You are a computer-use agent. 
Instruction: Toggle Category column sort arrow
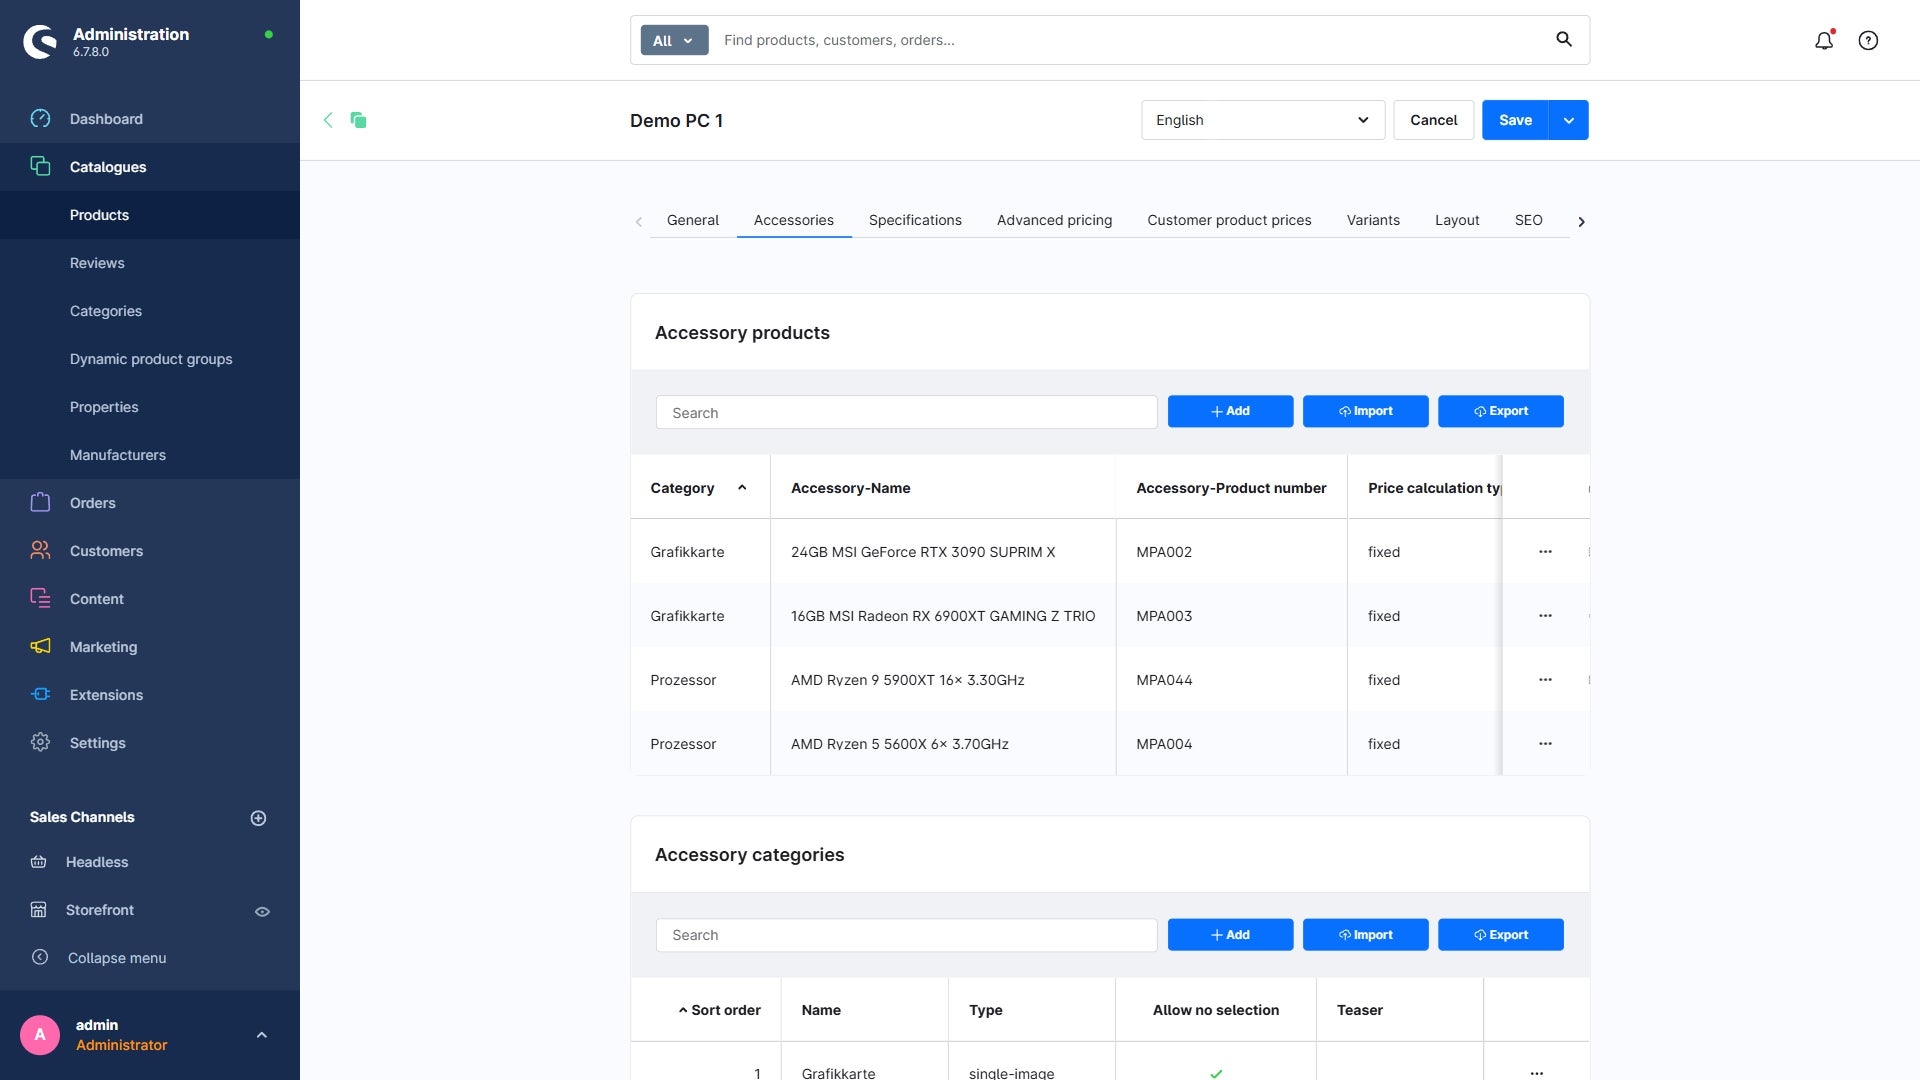[x=742, y=488]
